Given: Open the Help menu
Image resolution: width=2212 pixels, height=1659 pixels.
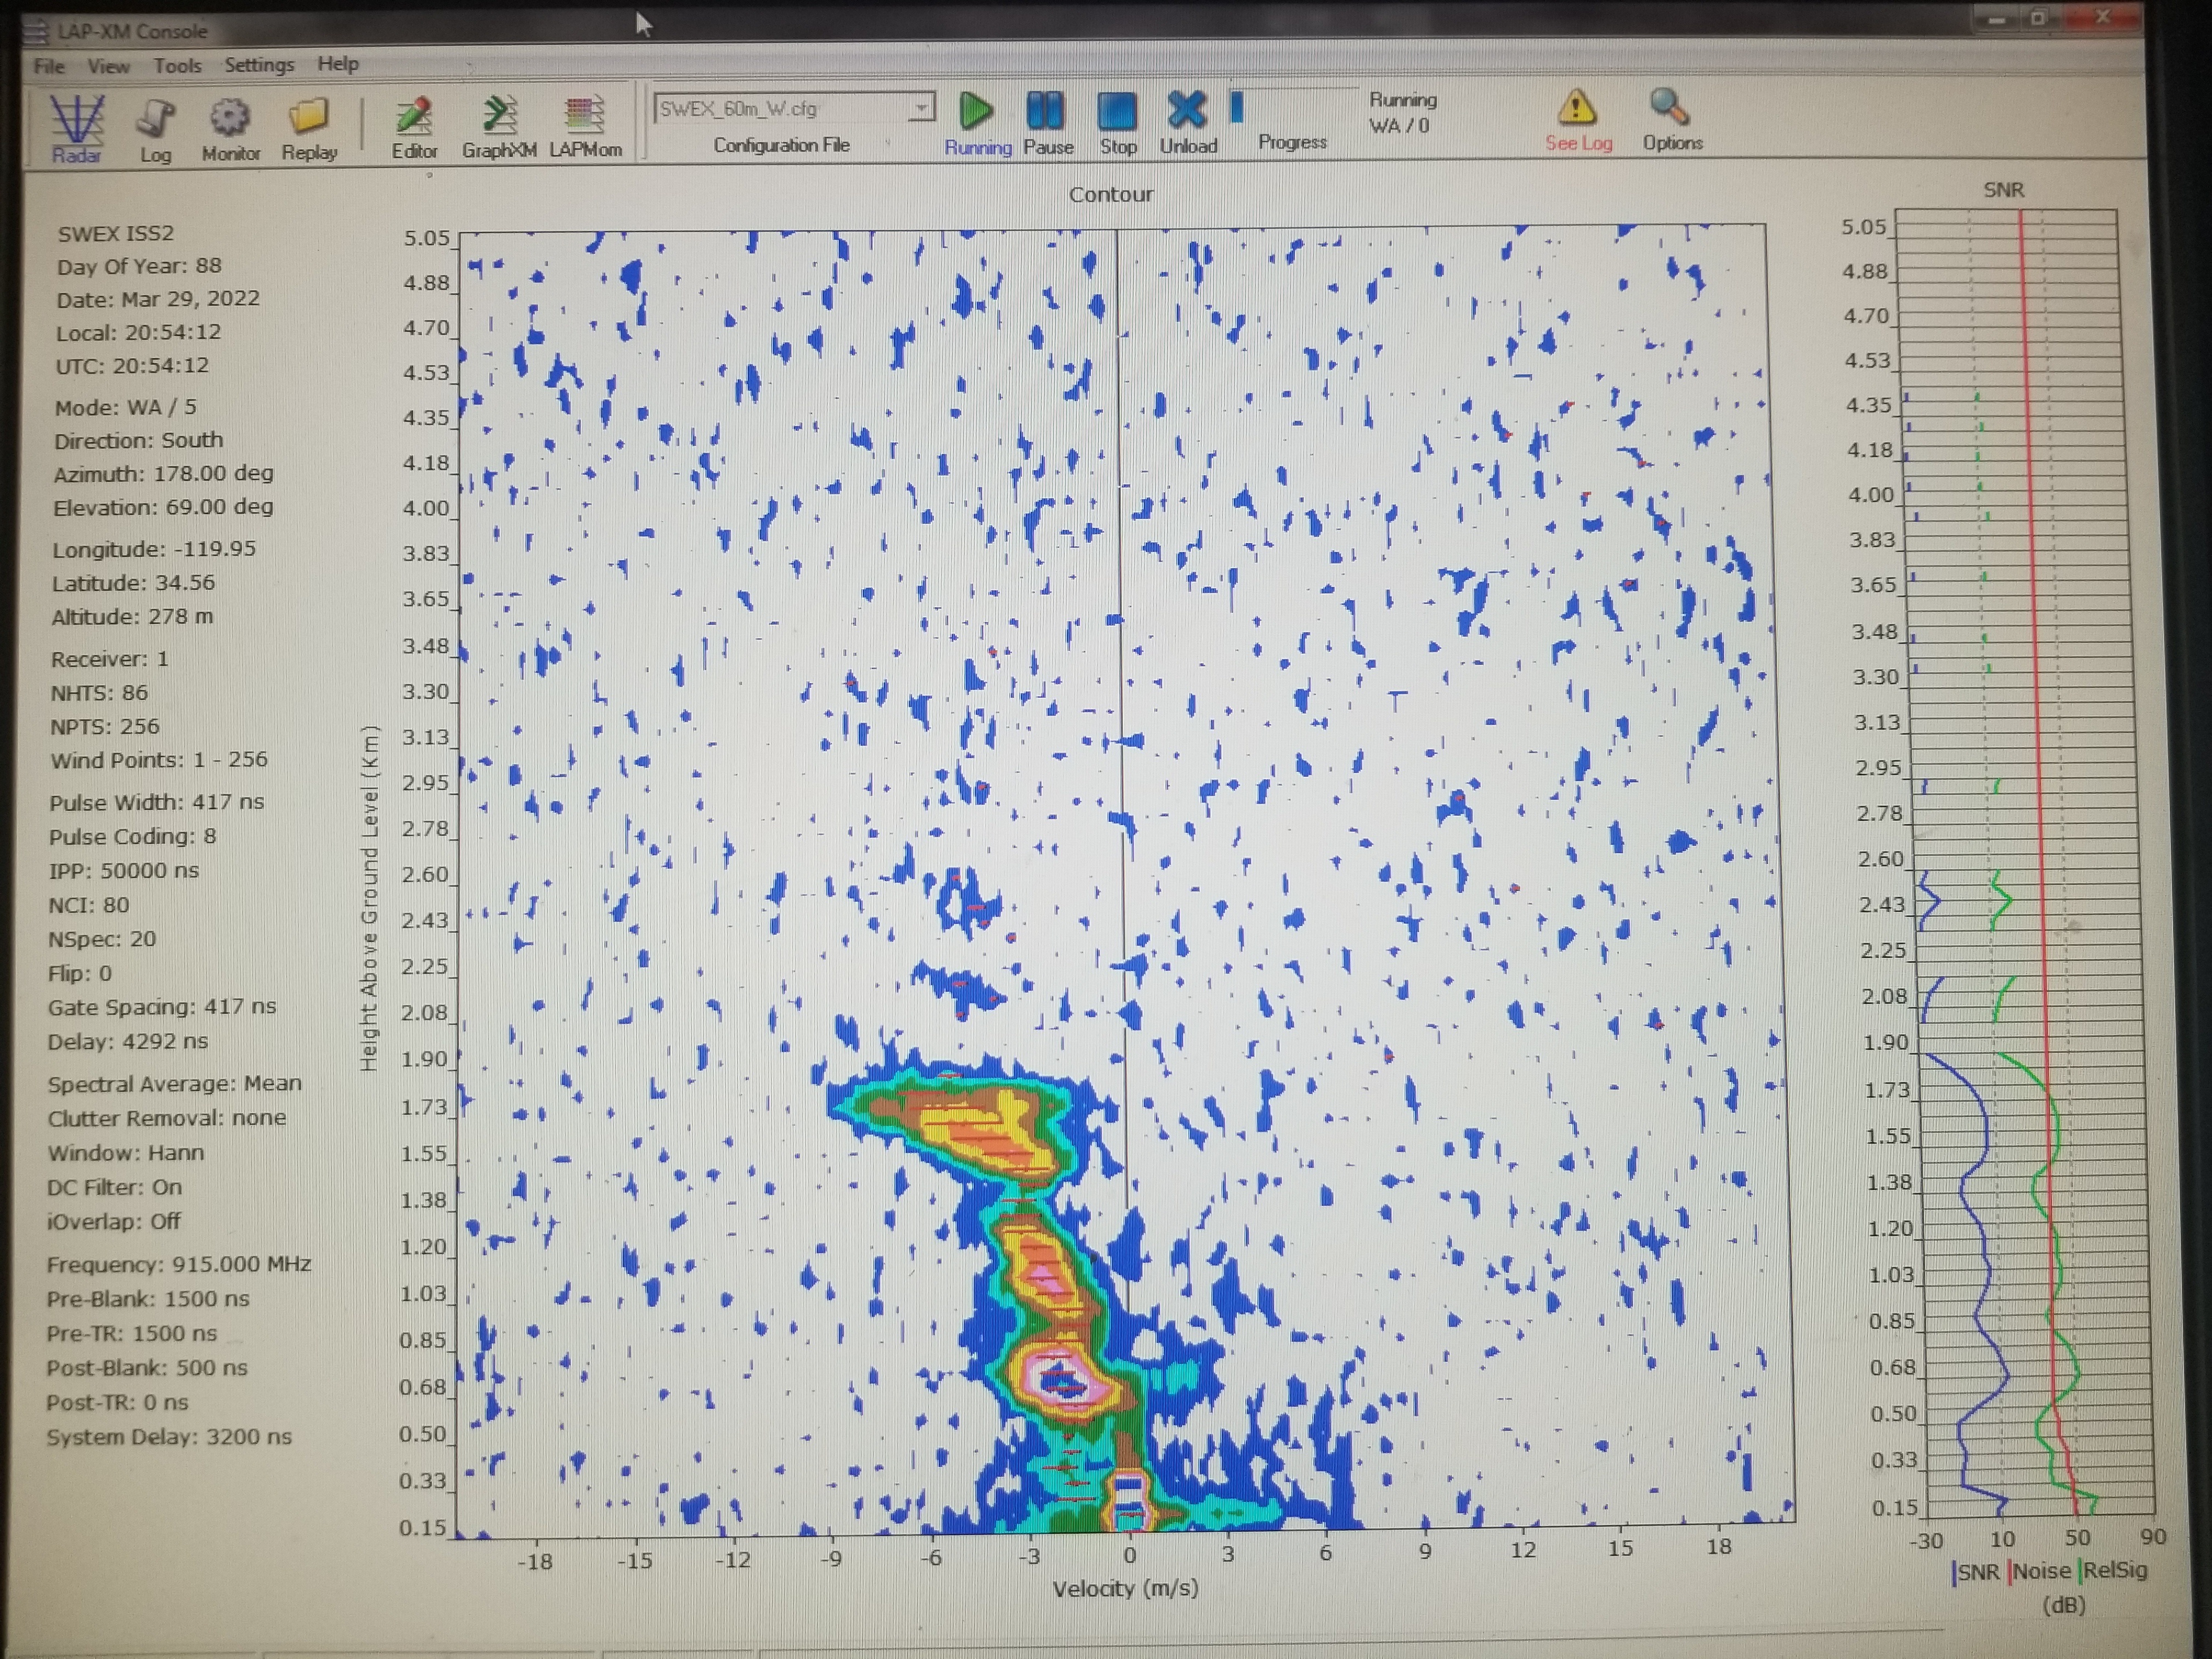Looking at the screenshot, I should coord(338,64).
